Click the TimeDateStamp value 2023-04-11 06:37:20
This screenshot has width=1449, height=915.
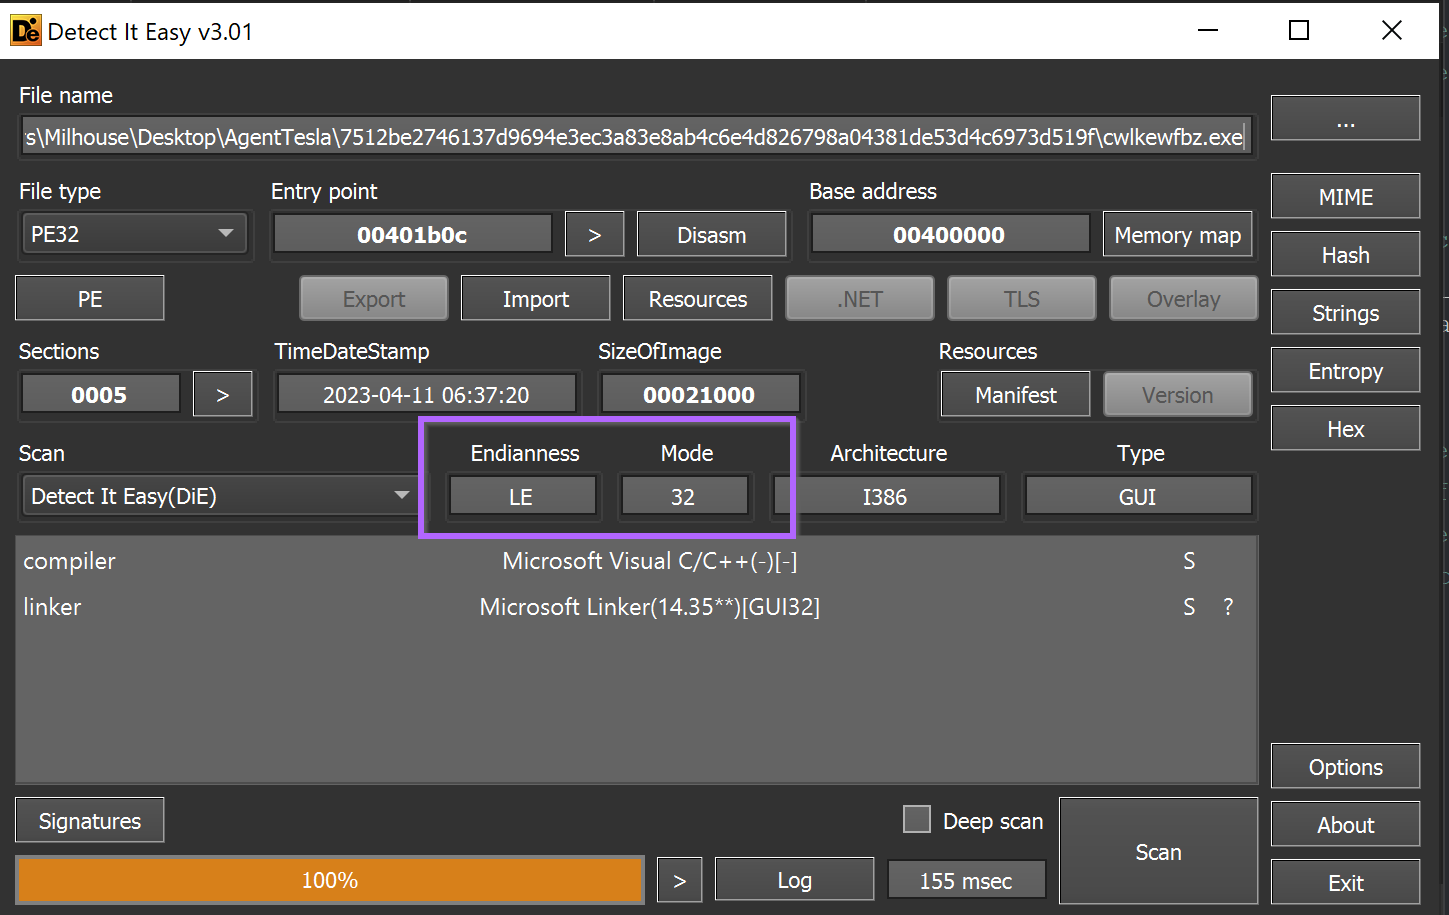point(426,394)
